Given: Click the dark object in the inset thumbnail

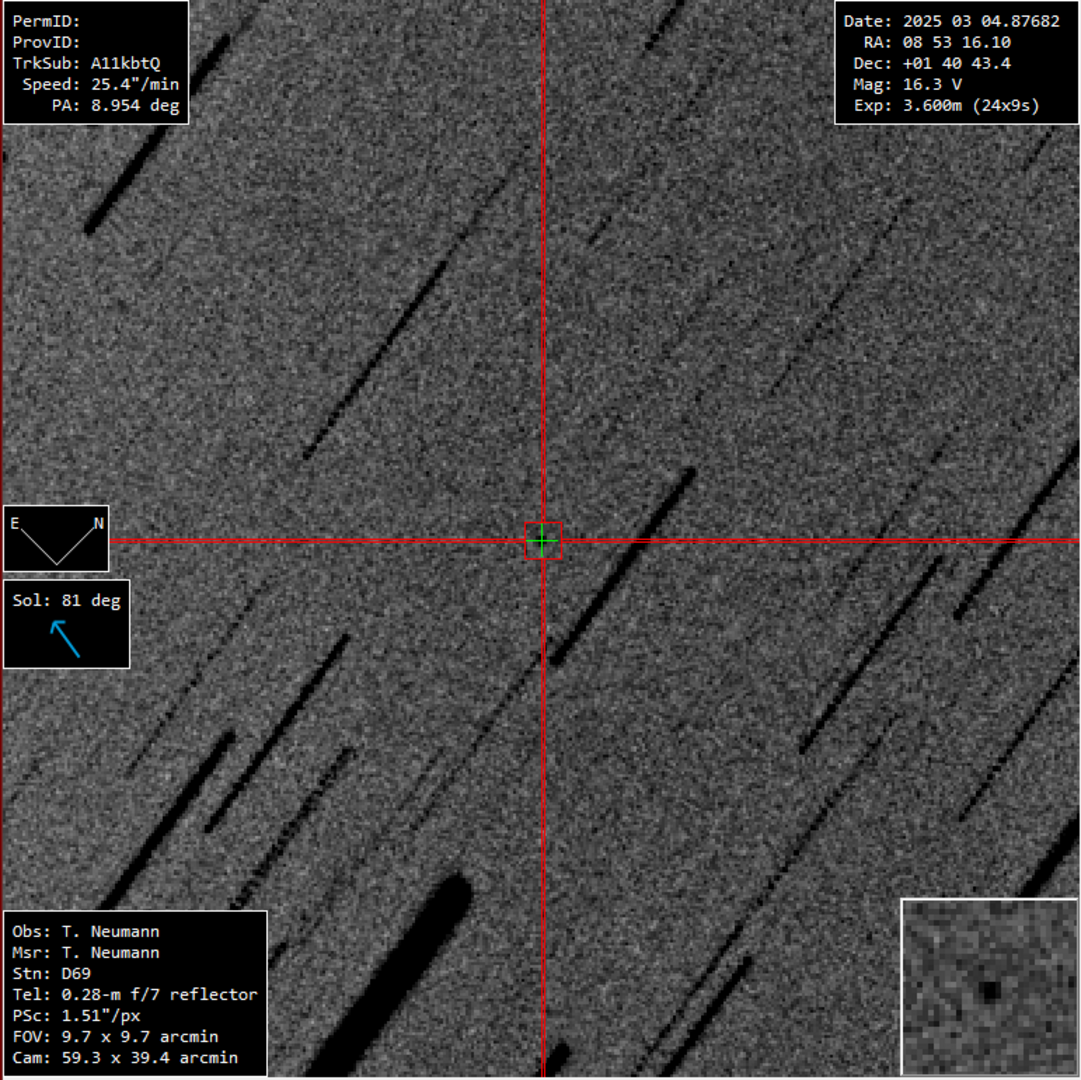Looking at the screenshot, I should click(990, 990).
